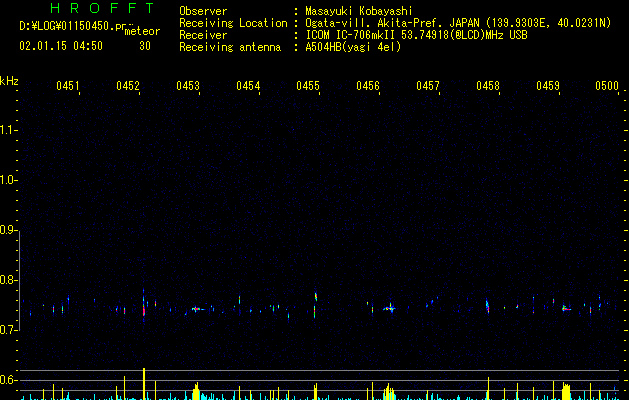Viewport: 629px width, 400px height.
Task: Select the 0456 time marker
Action: coord(368,86)
